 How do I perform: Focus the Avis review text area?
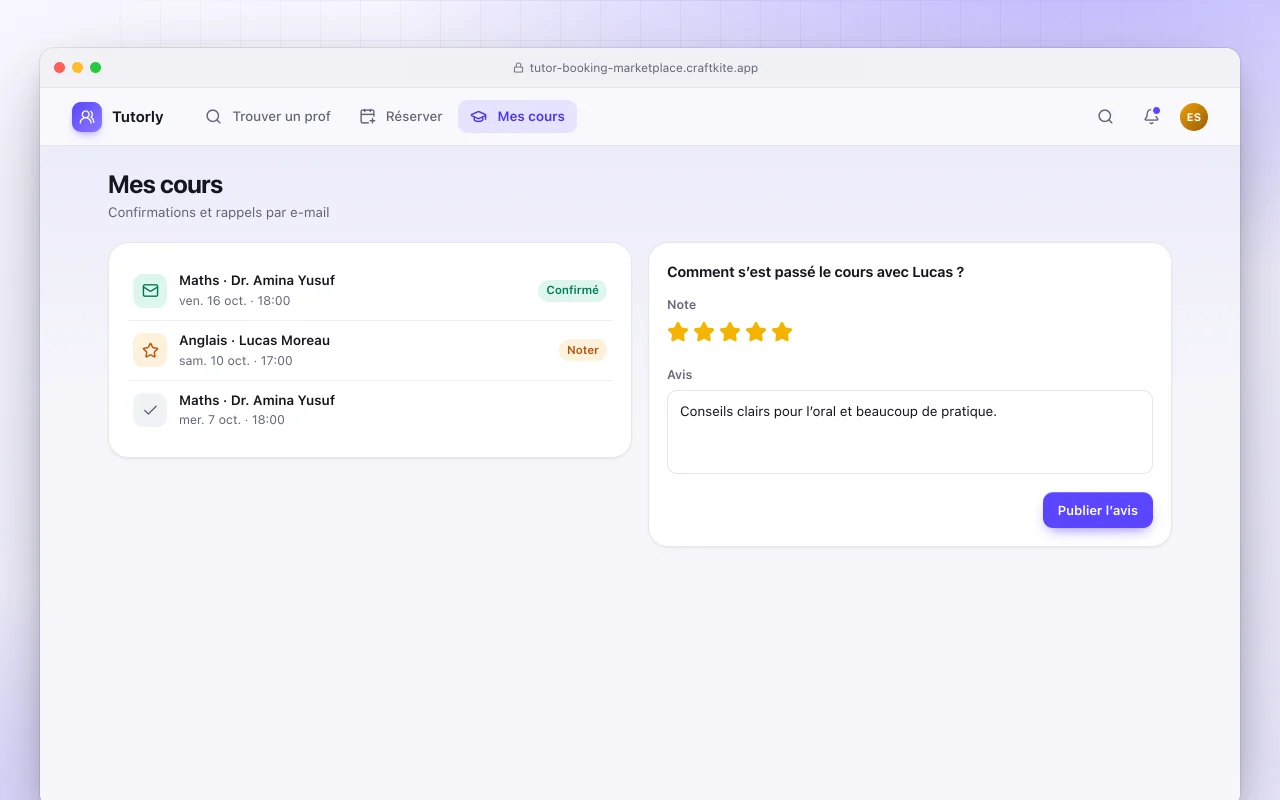click(910, 432)
